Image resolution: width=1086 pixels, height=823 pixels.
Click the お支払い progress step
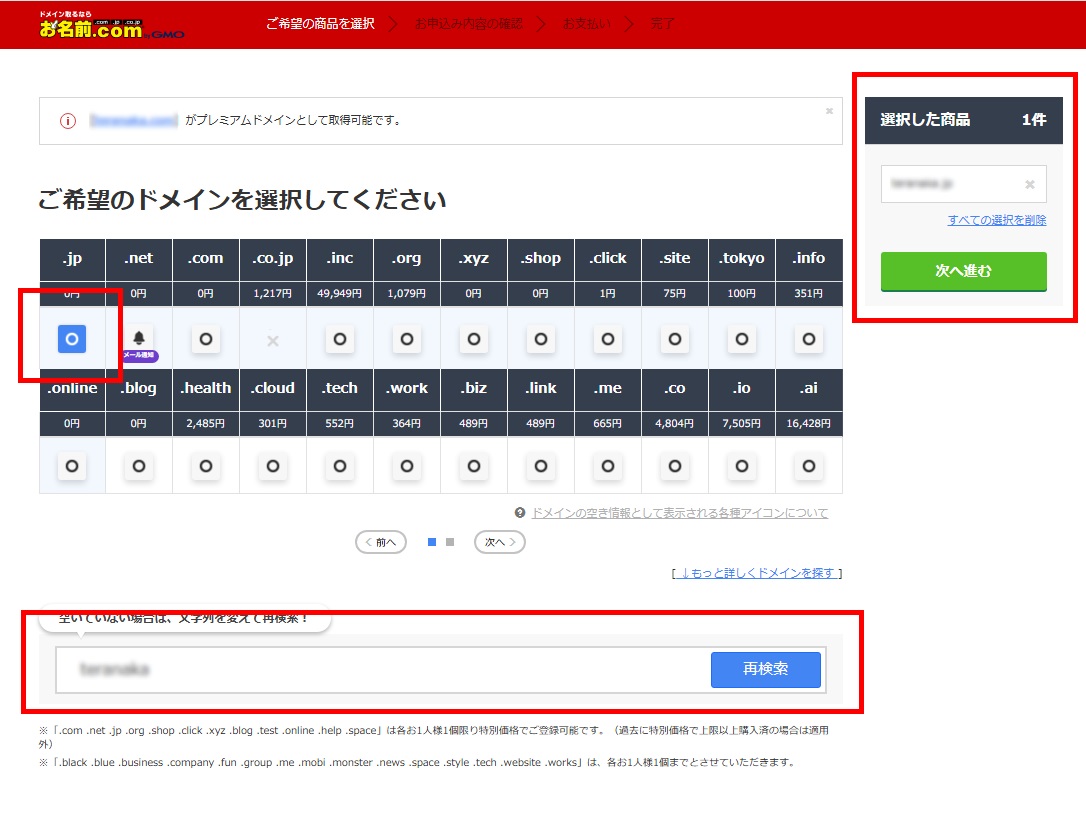(x=586, y=22)
